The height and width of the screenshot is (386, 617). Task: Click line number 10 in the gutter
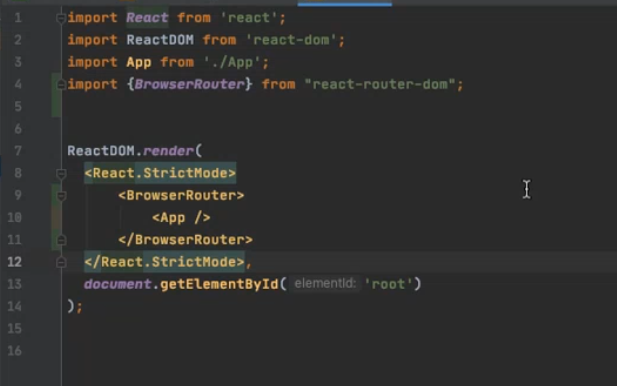pyautogui.click(x=15, y=218)
